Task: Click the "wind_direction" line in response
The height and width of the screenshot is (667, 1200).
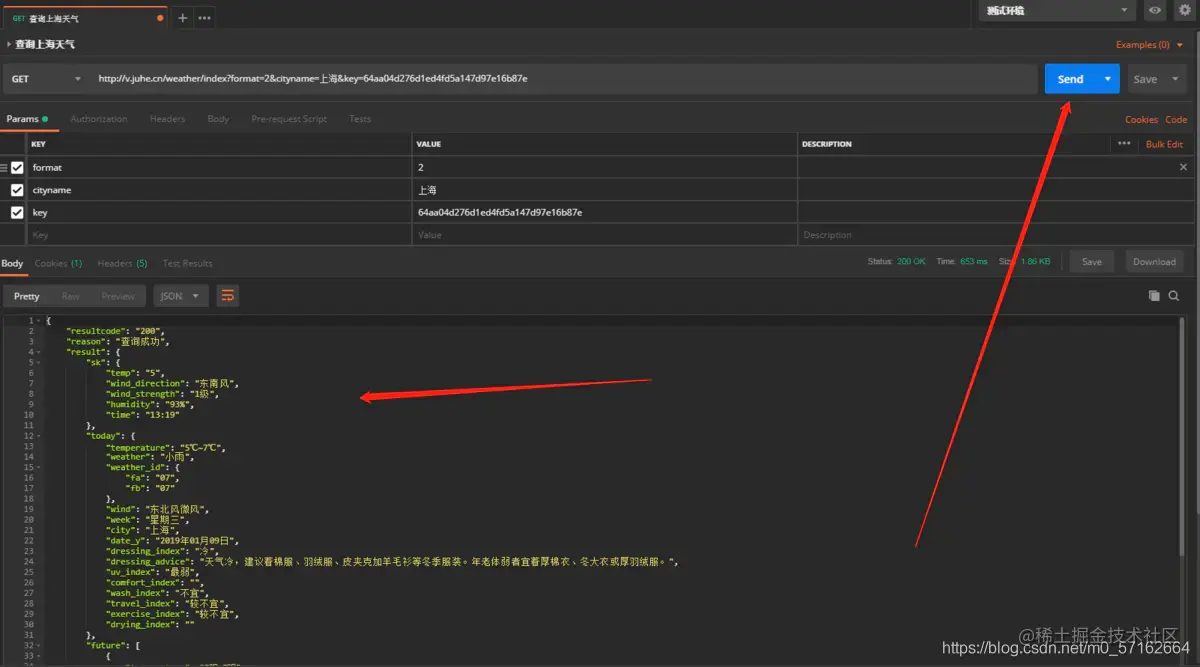Action: [172, 383]
